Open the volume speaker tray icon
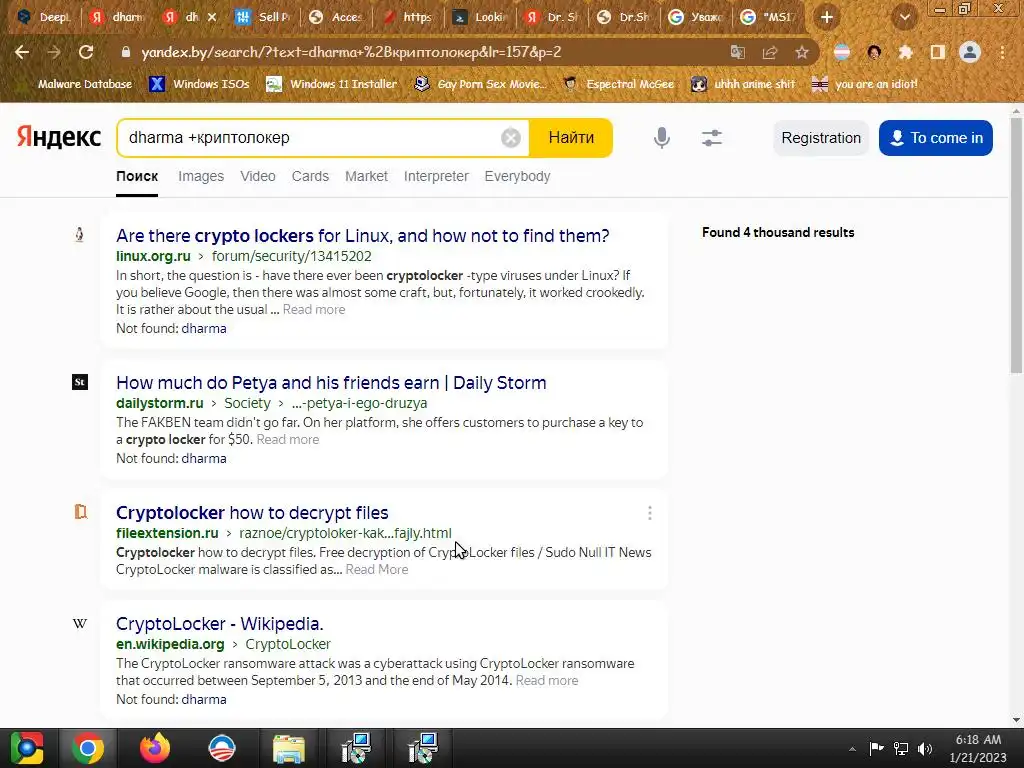Viewport: 1024px width, 768px height. 925,748
